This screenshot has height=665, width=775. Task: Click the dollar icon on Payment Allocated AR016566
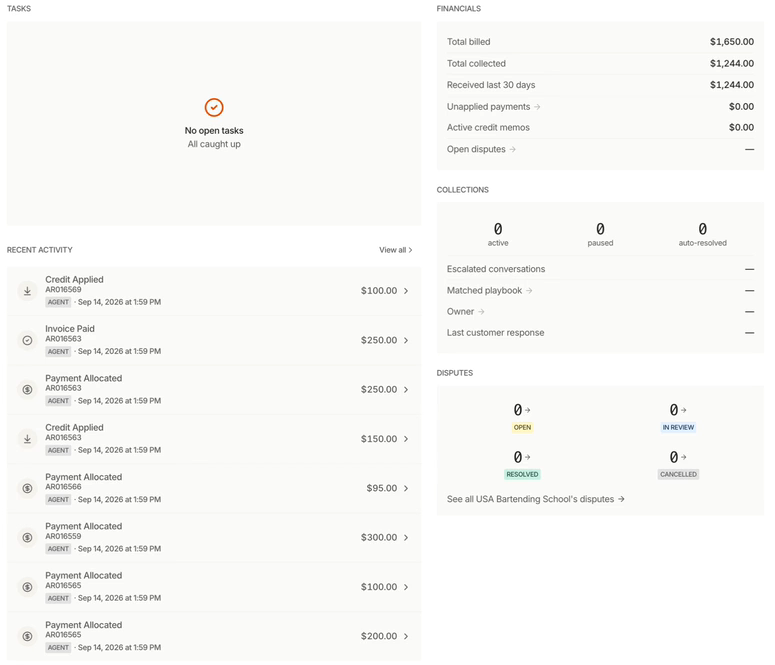(x=28, y=488)
